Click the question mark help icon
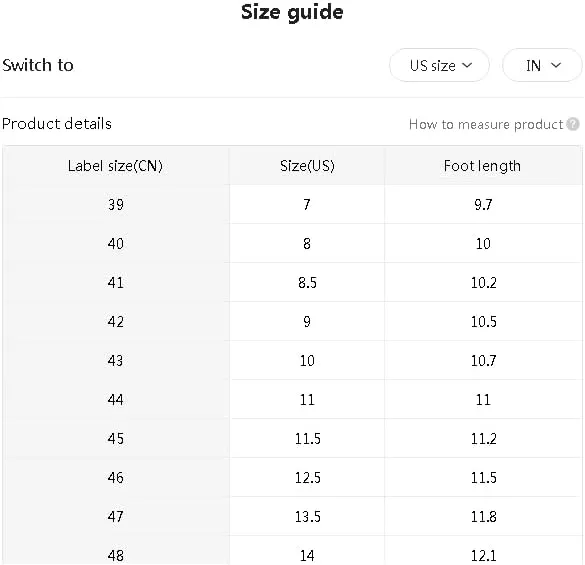The height and width of the screenshot is (565, 585). 573,124
